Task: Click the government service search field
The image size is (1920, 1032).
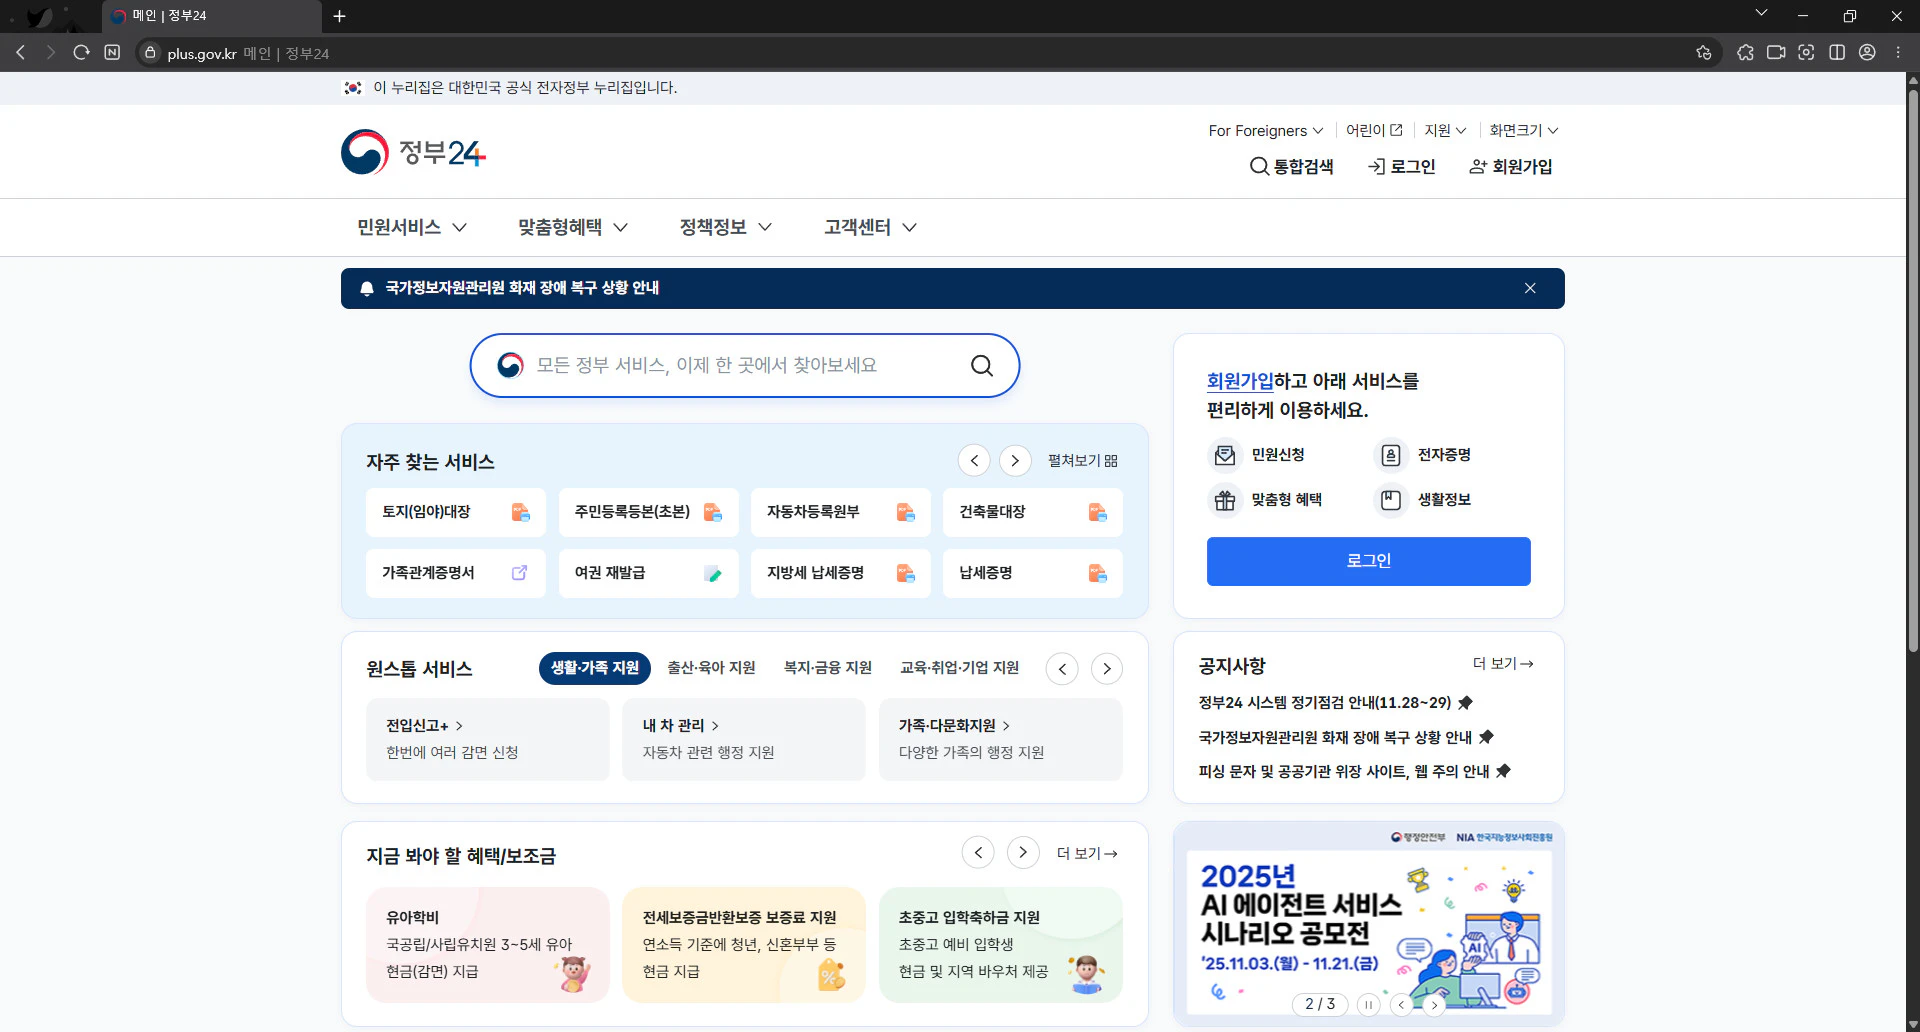Action: (744, 365)
